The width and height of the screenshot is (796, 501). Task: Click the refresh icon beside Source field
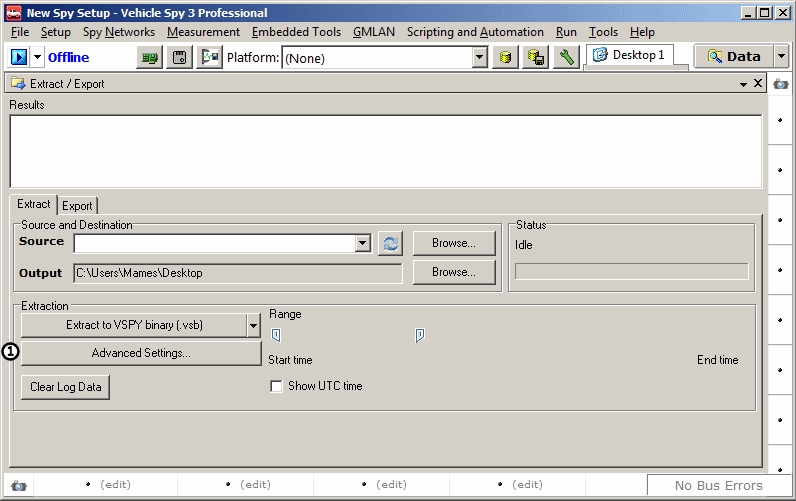390,243
